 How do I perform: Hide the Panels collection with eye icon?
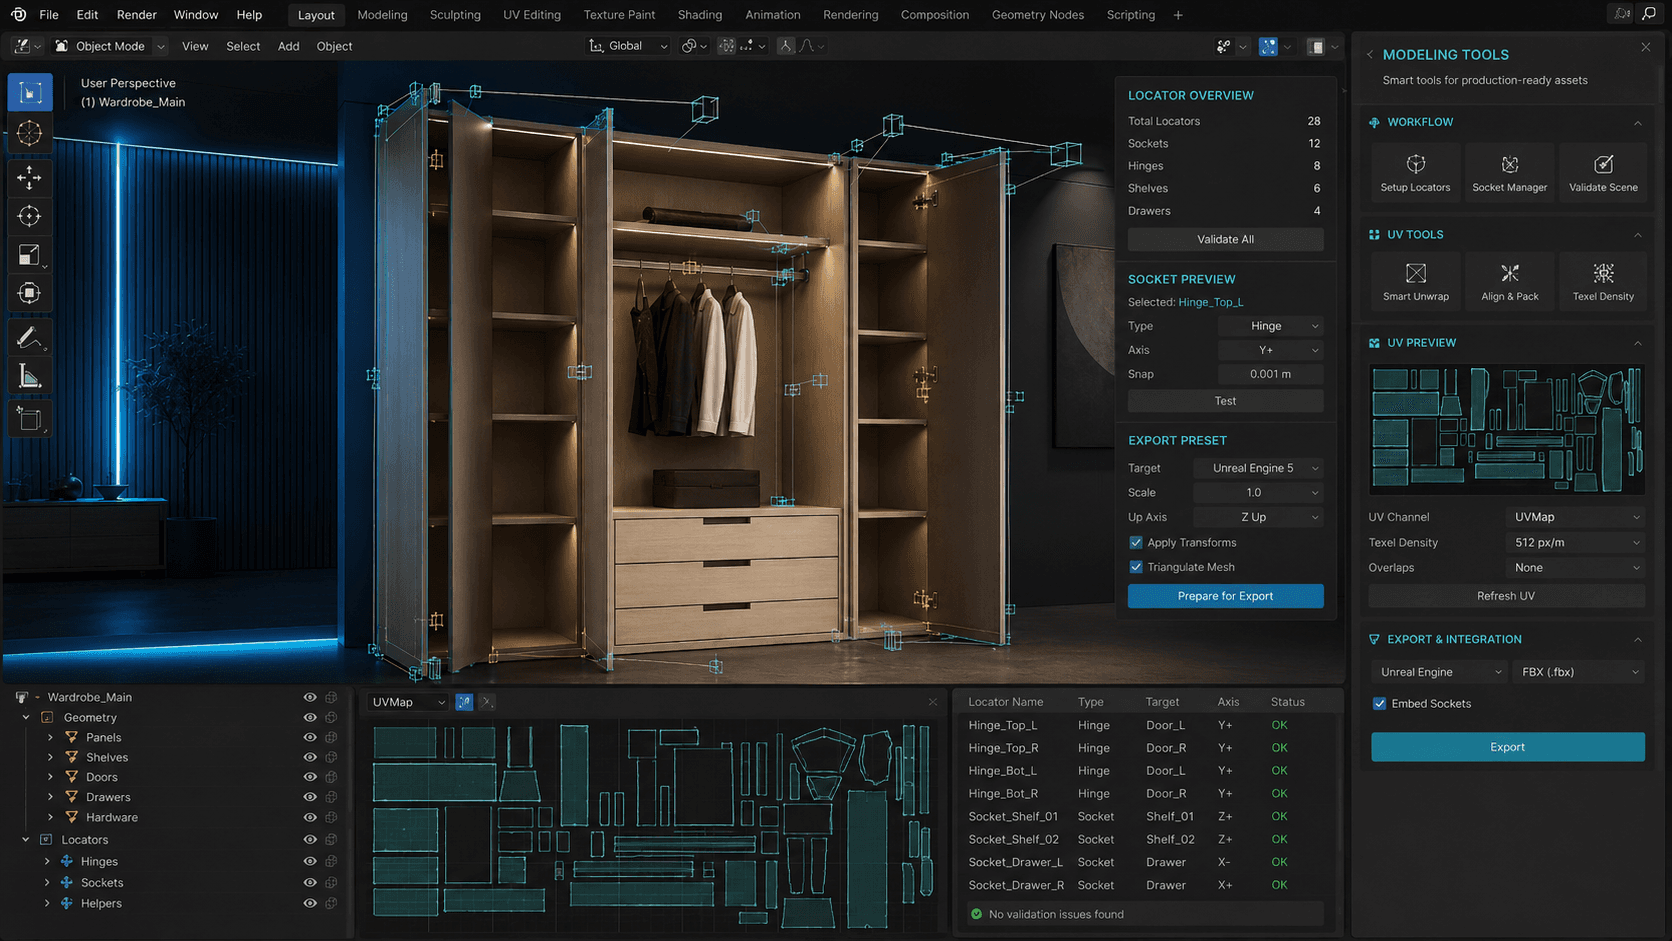tap(310, 737)
